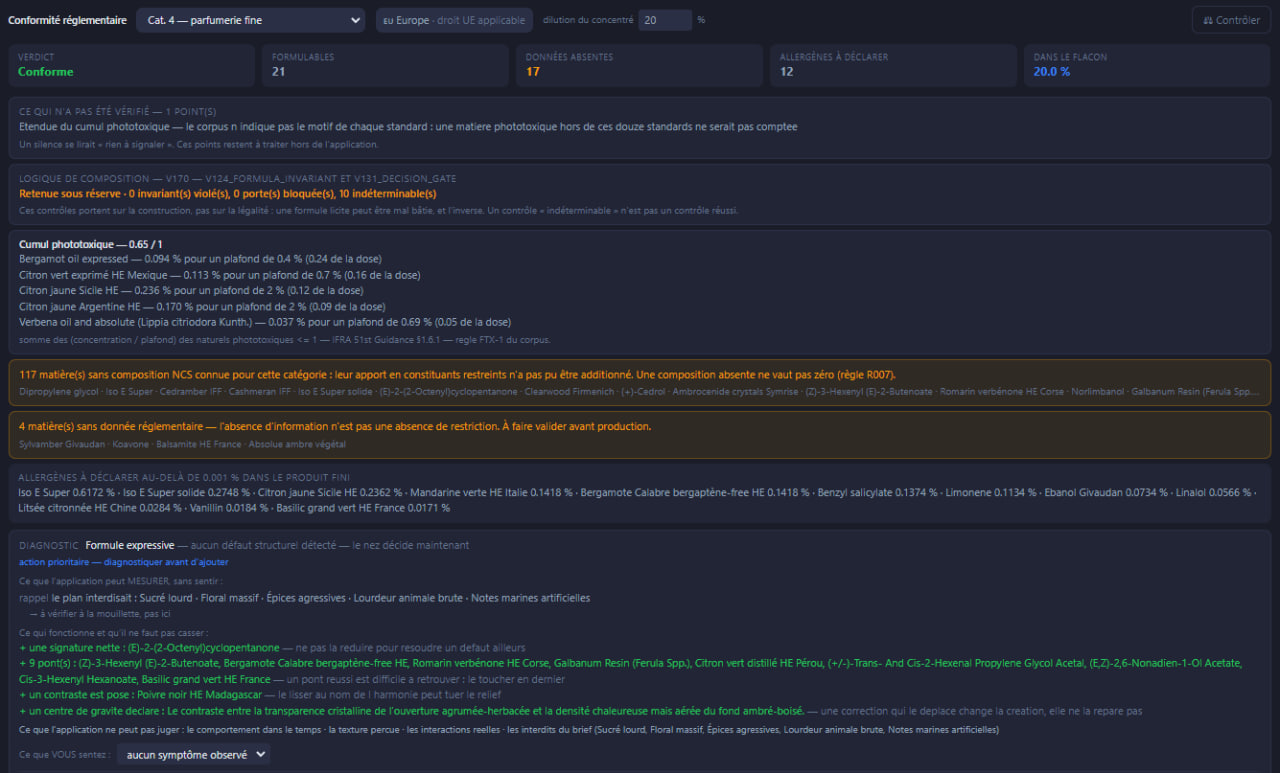Click the 'Formule expressive' diagnostic label

click(130, 545)
